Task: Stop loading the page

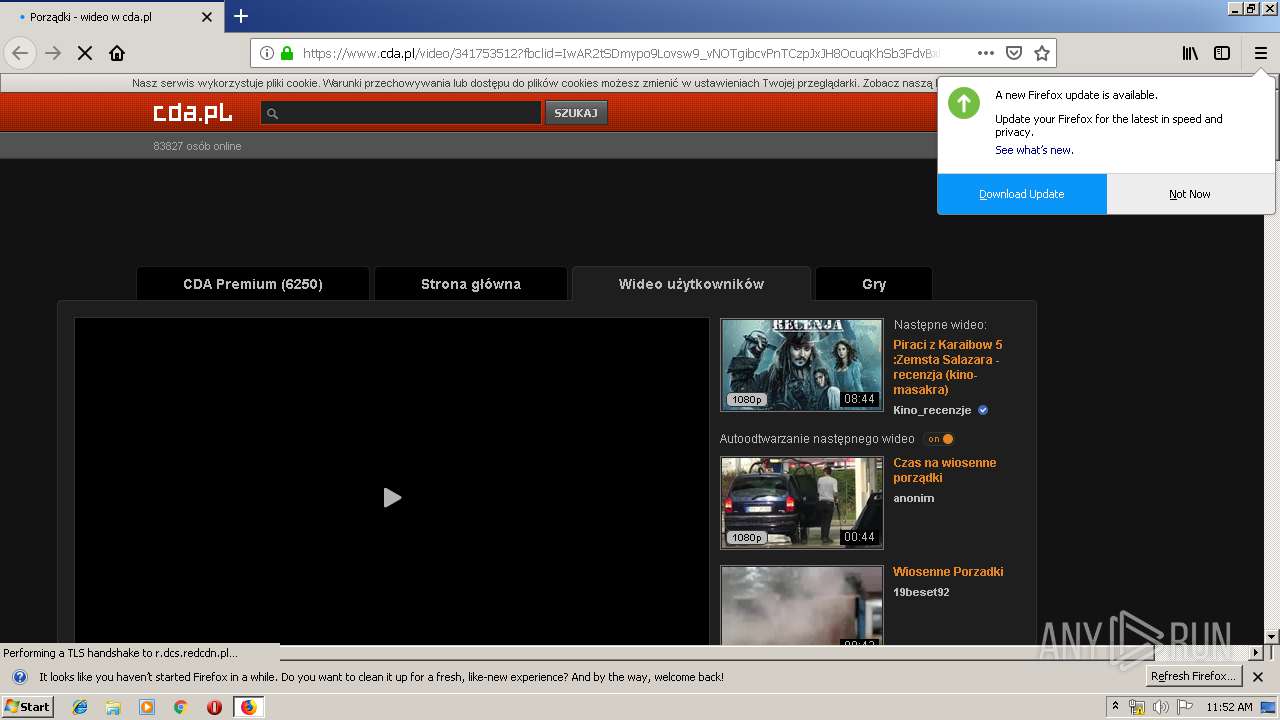Action: pos(85,53)
